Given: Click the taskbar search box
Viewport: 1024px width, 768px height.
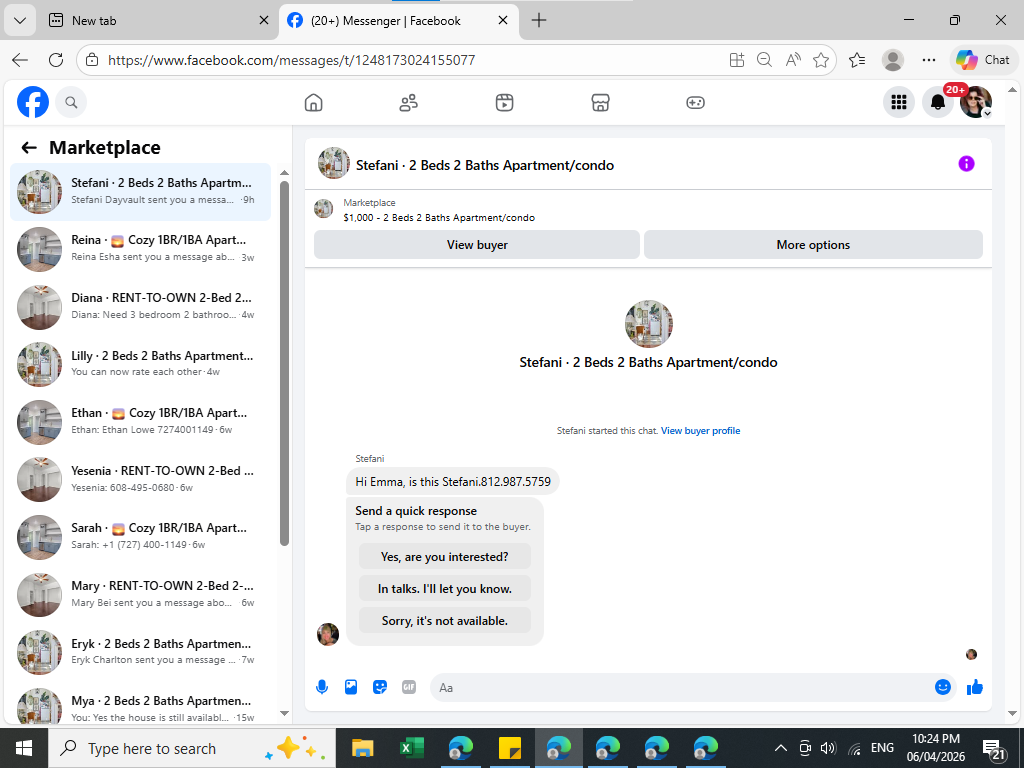Looking at the screenshot, I should (192, 748).
